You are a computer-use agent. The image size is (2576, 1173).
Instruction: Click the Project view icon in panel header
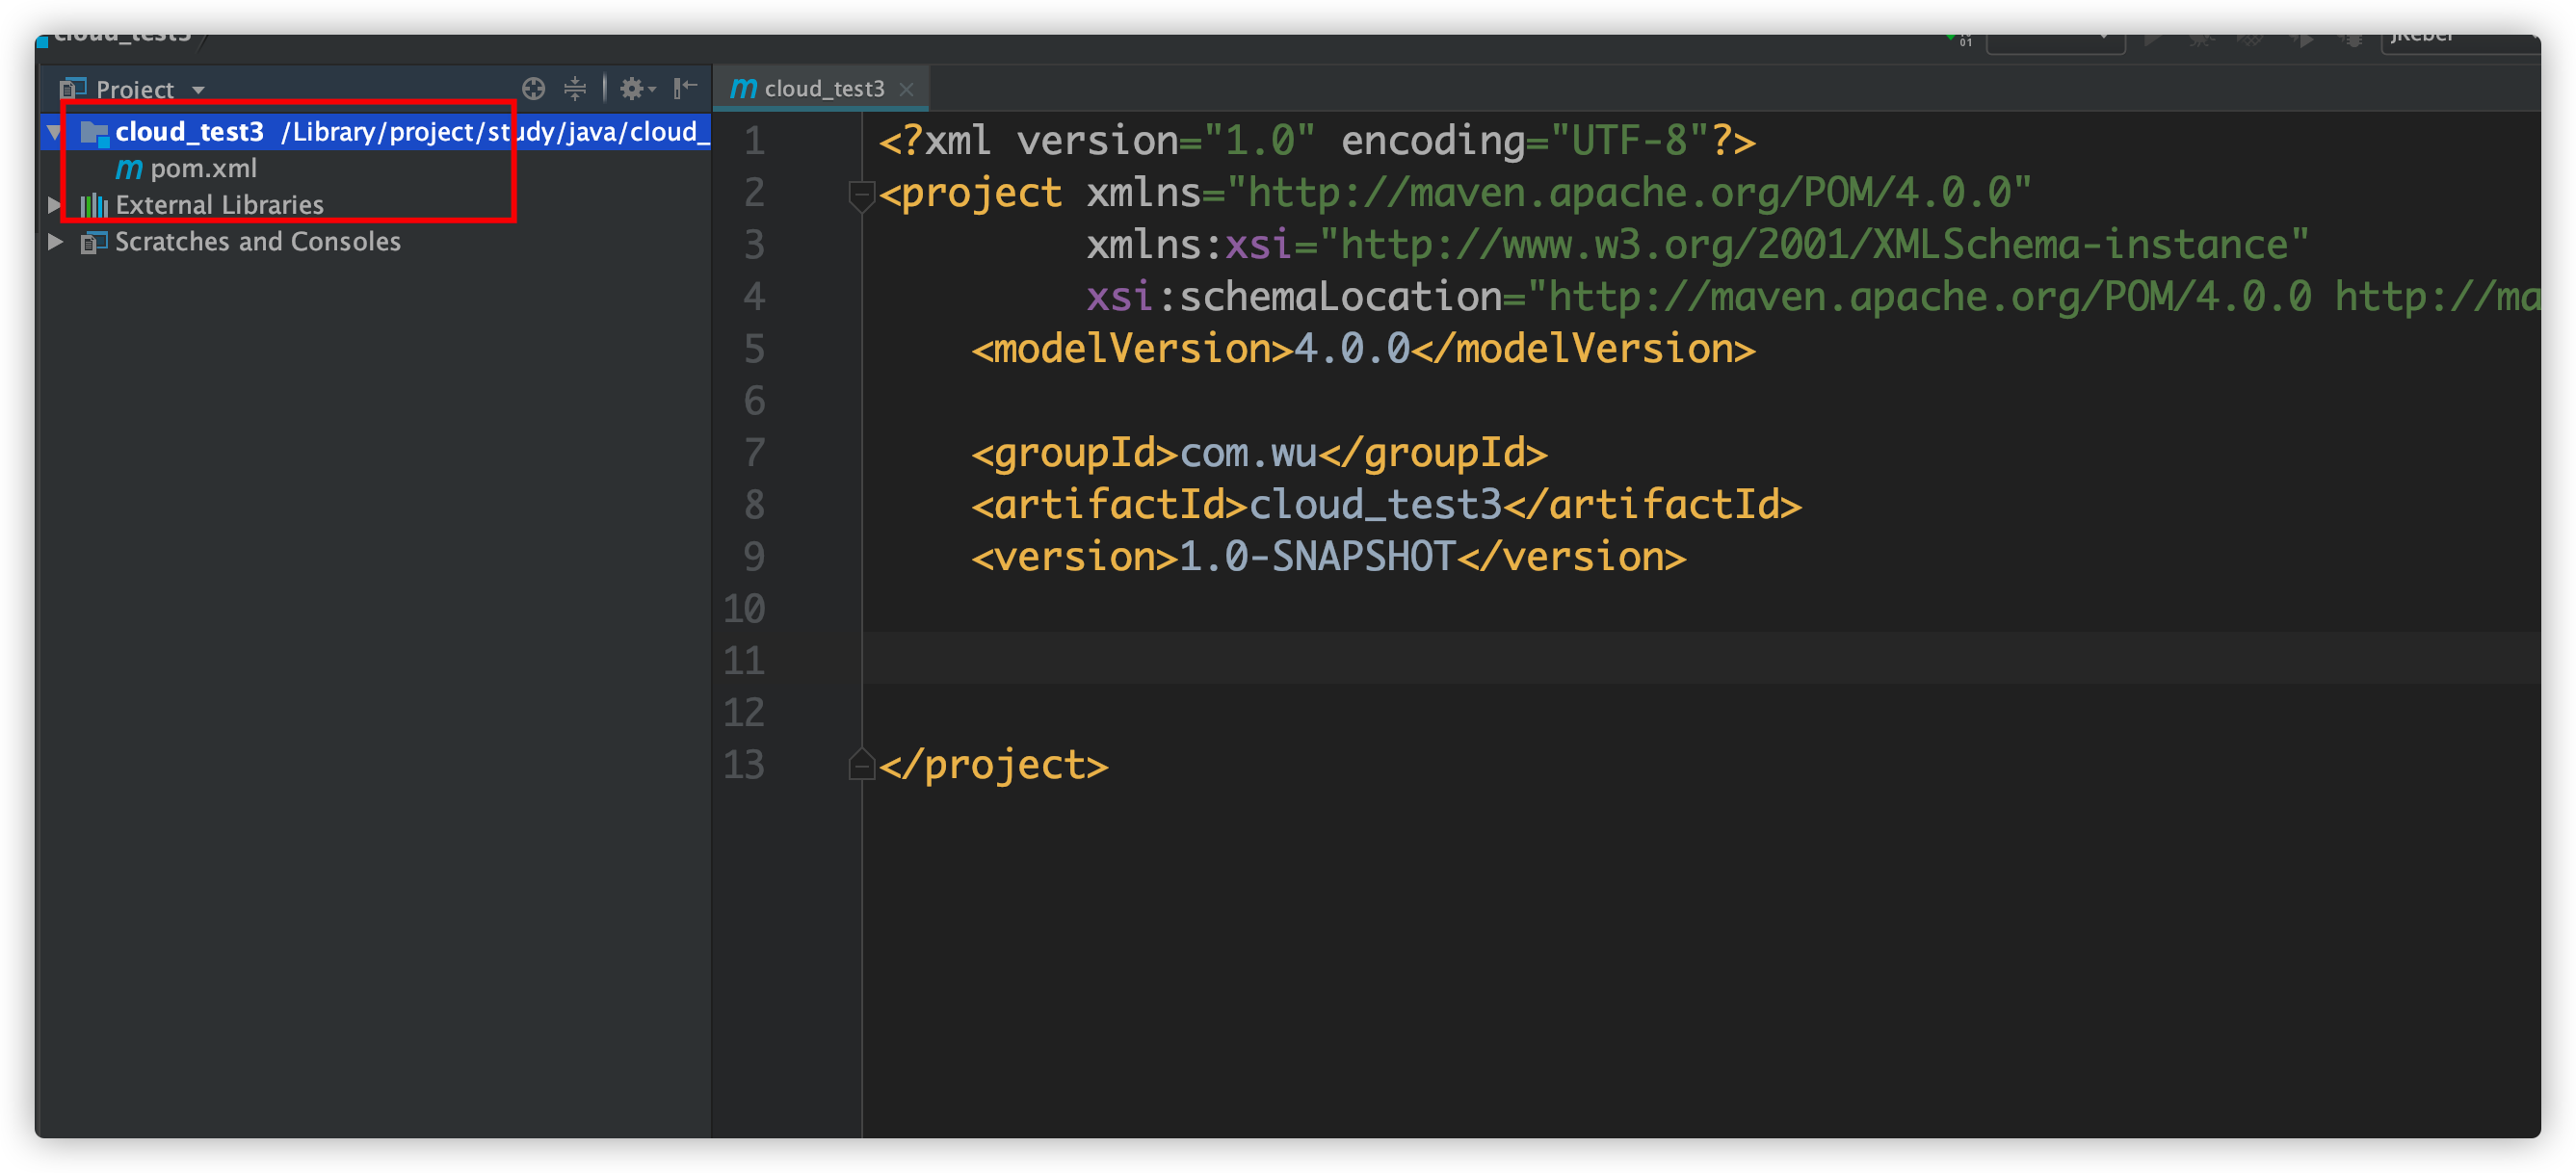click(x=72, y=89)
